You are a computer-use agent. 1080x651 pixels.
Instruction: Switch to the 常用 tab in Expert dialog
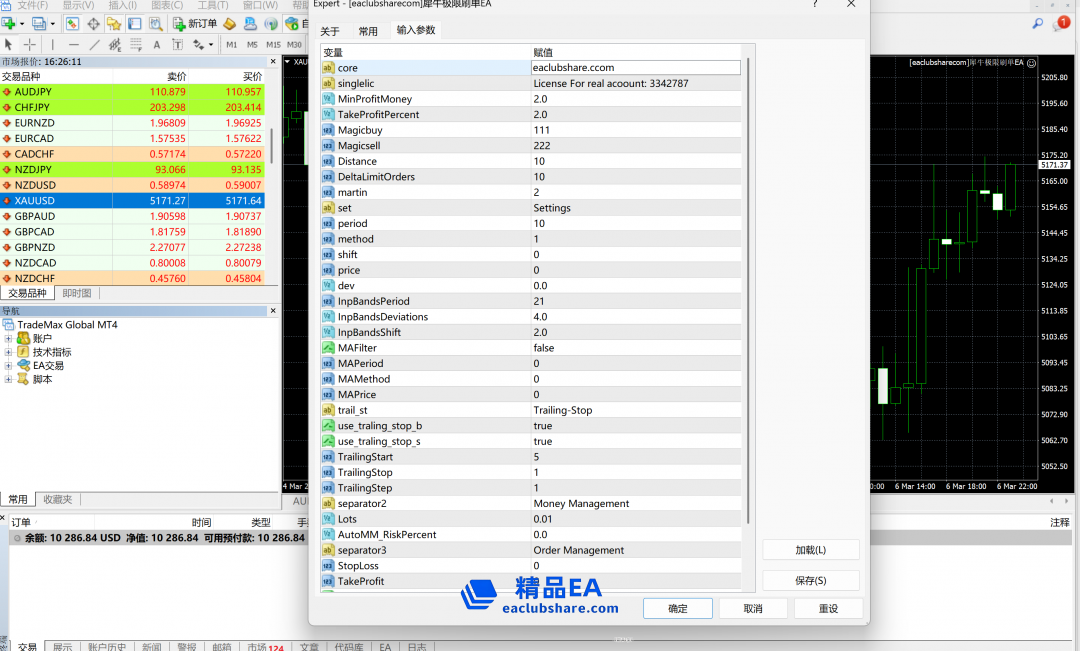(x=368, y=31)
